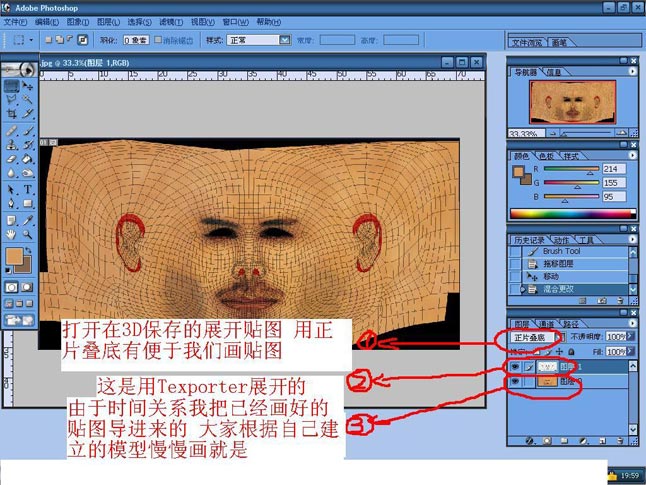This screenshot has width=646, height=485.
Task: Open the Color panel flyout menu
Action: point(632,155)
